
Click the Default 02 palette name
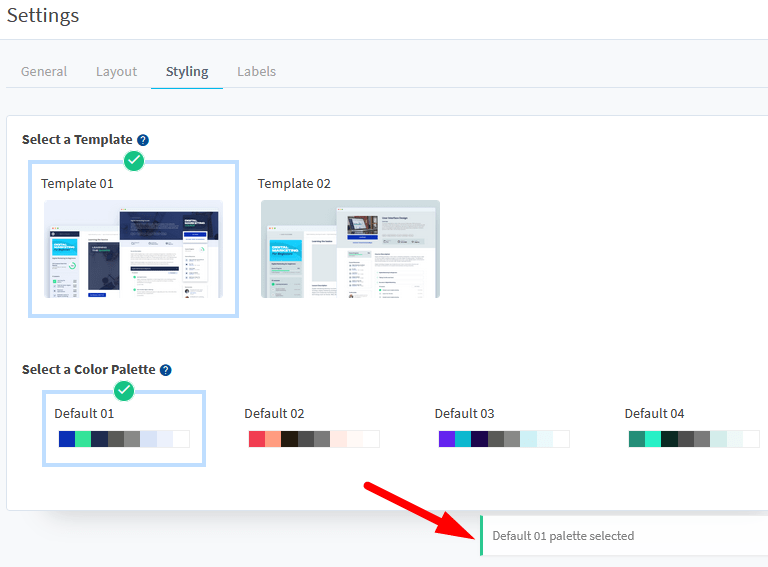[x=274, y=414]
